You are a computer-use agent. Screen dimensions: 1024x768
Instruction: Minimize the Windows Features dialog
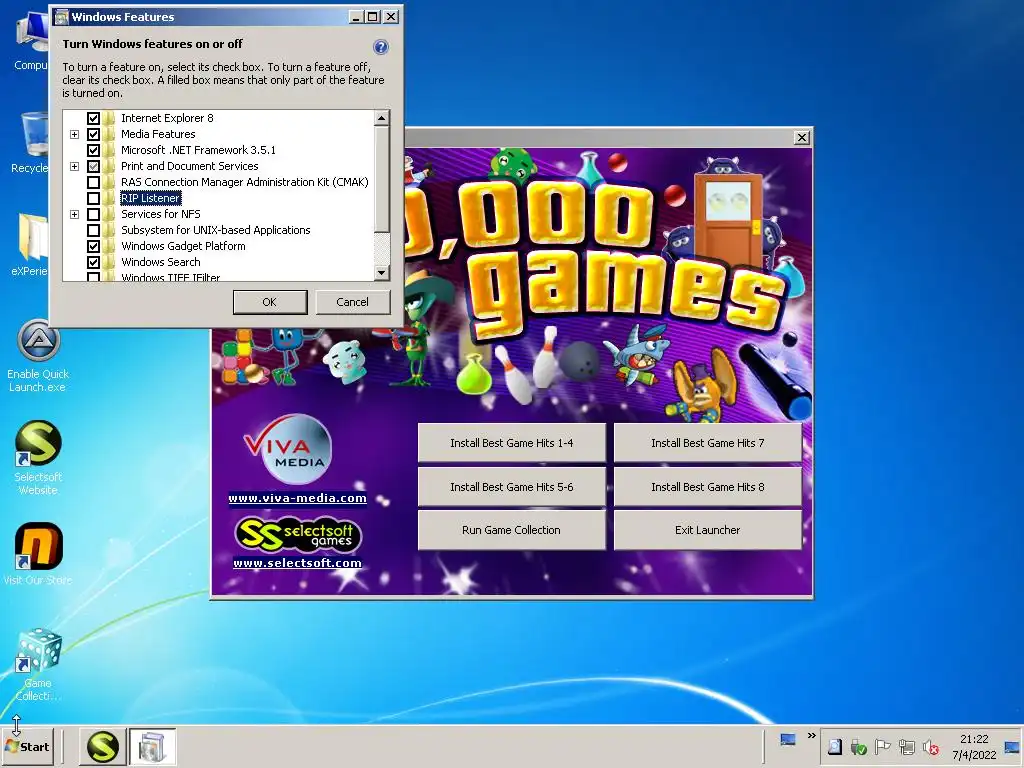click(356, 17)
